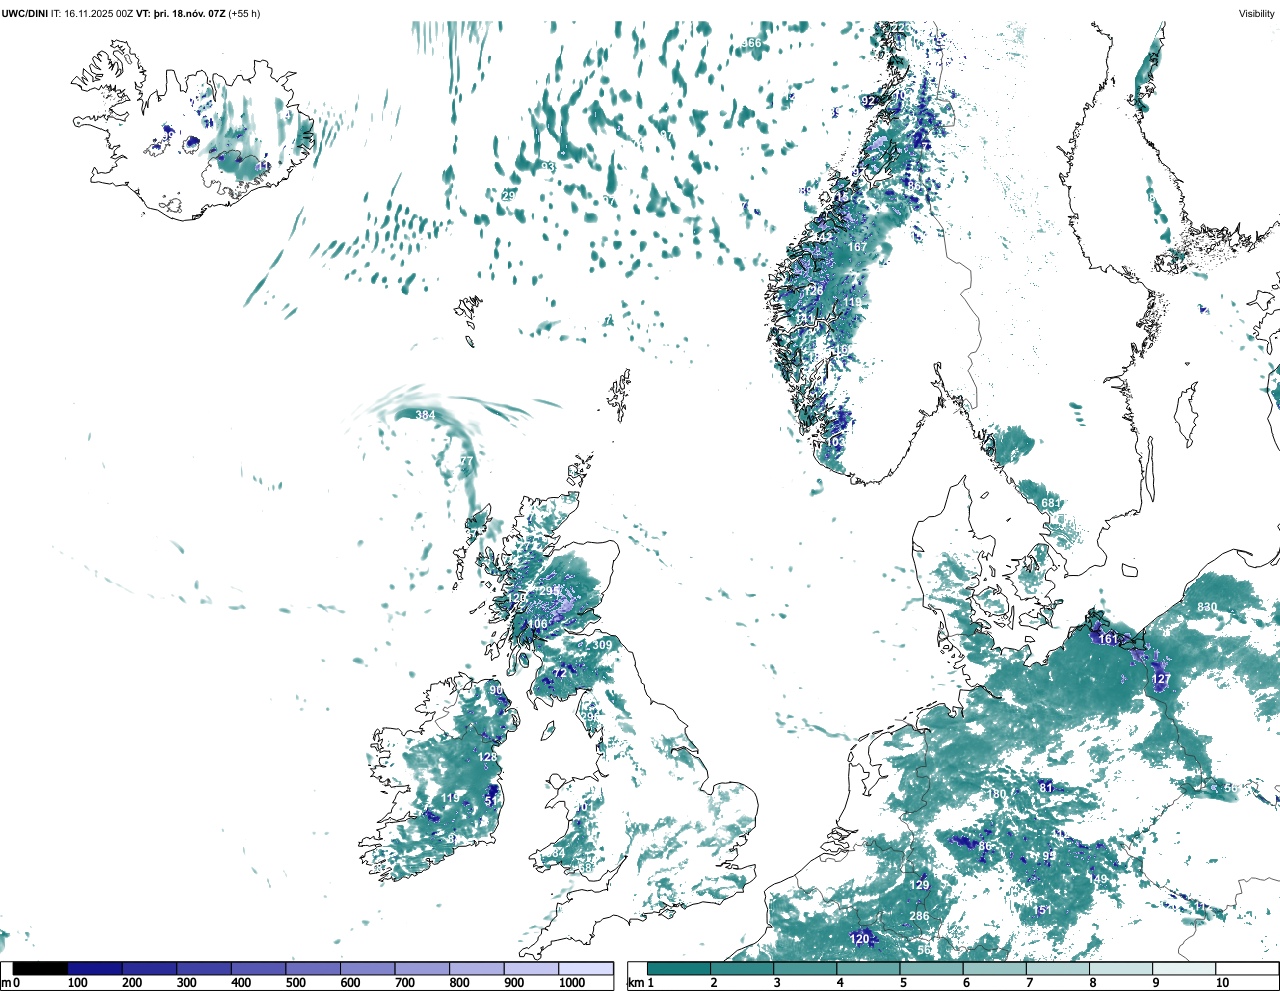Click the '161' visibility value on Baltic coast
The height and width of the screenshot is (991, 1280).
point(1108,639)
